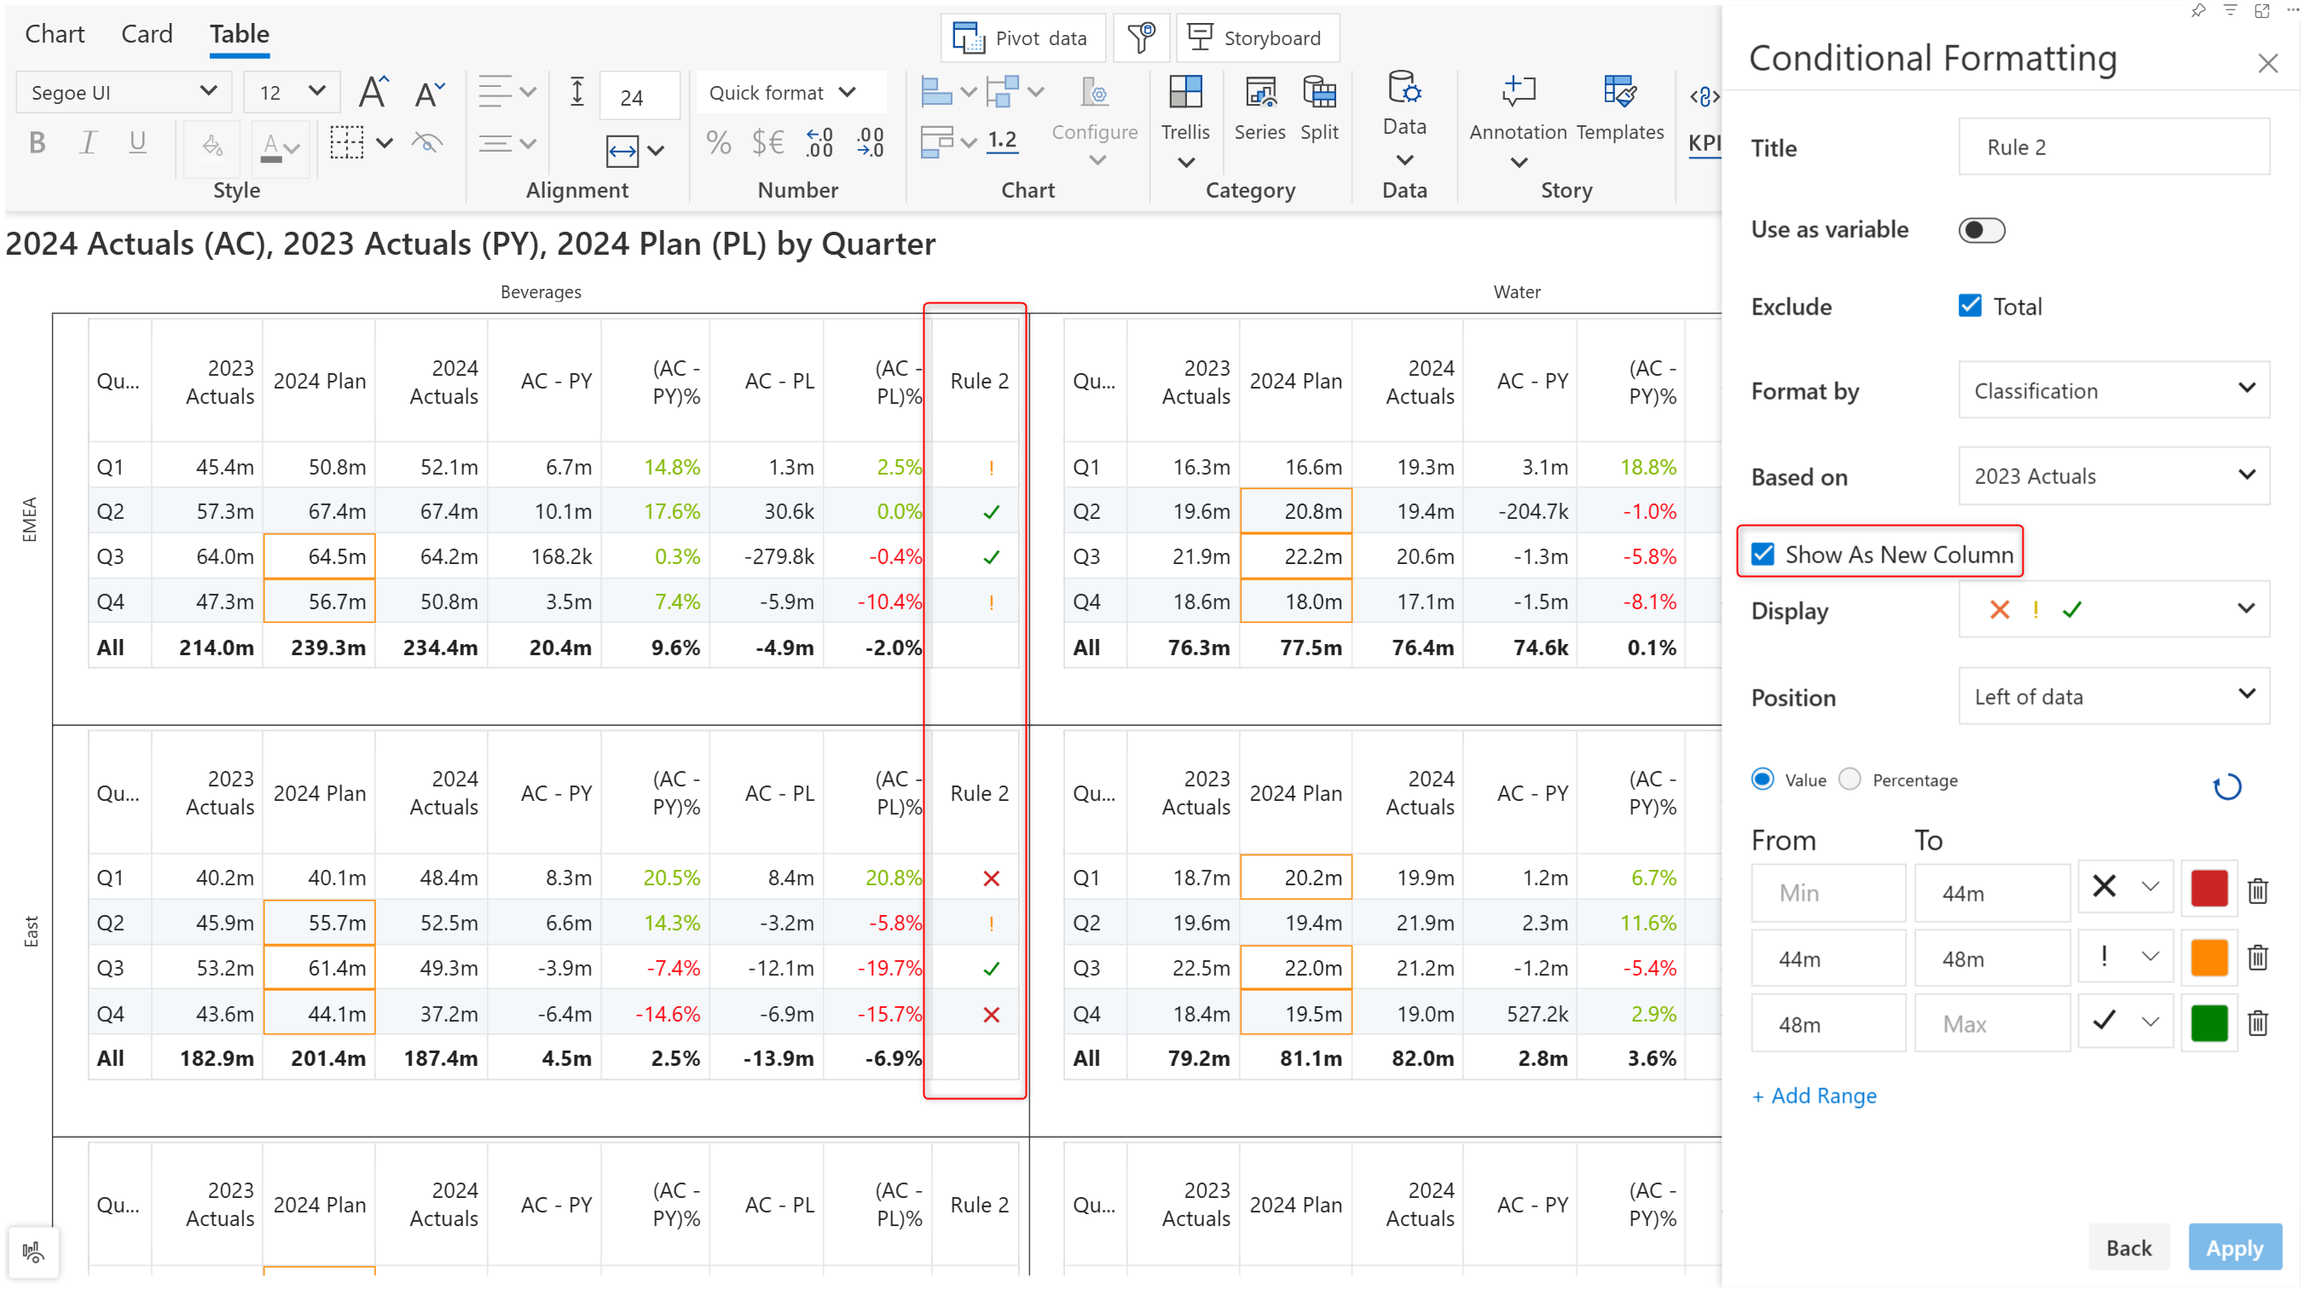This screenshot has height=1290, width=2304.
Task: Delete the 44m to 48m range
Action: [x=2257, y=957]
